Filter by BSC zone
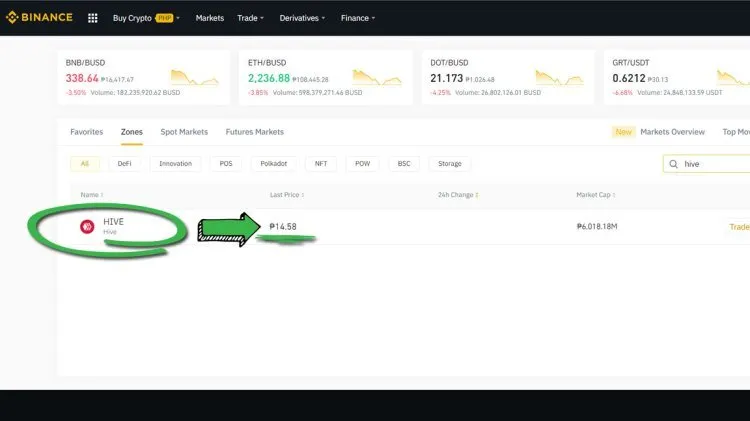 (x=404, y=164)
